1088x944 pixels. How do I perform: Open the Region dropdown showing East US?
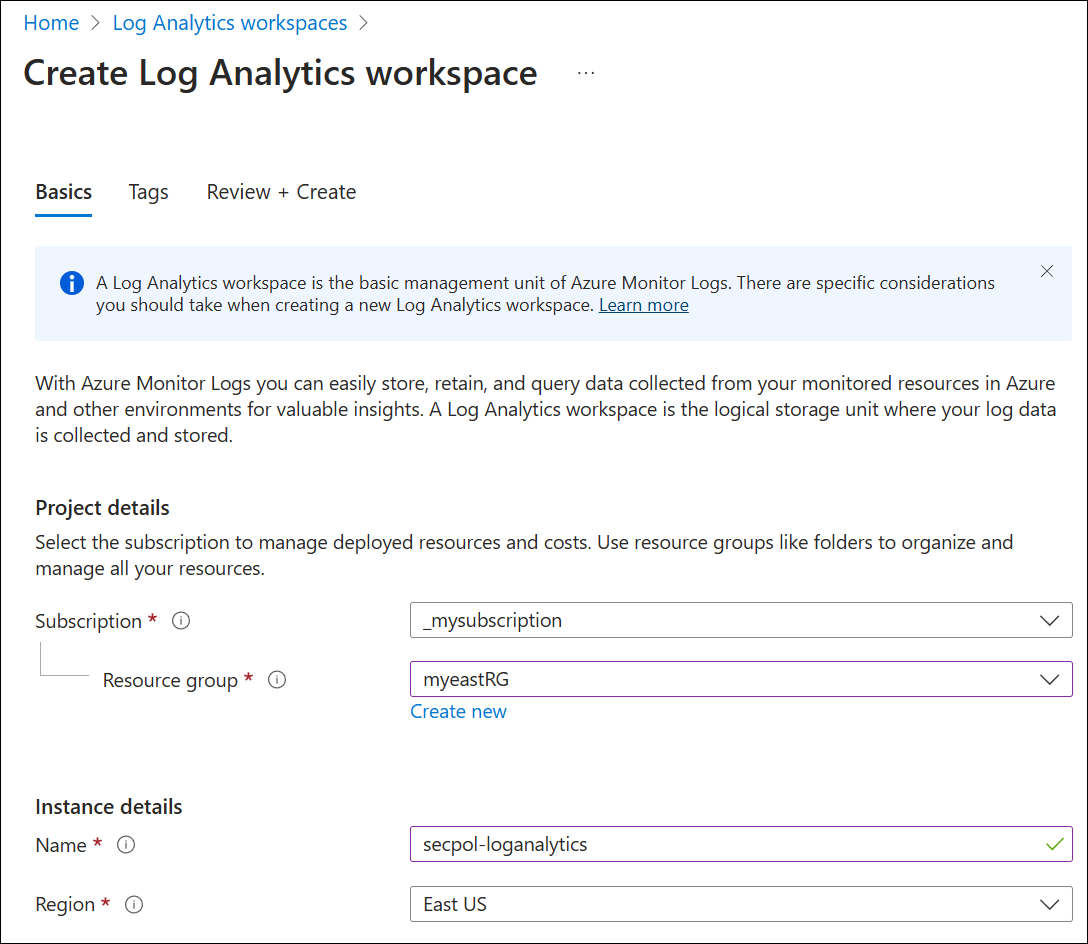coord(741,904)
